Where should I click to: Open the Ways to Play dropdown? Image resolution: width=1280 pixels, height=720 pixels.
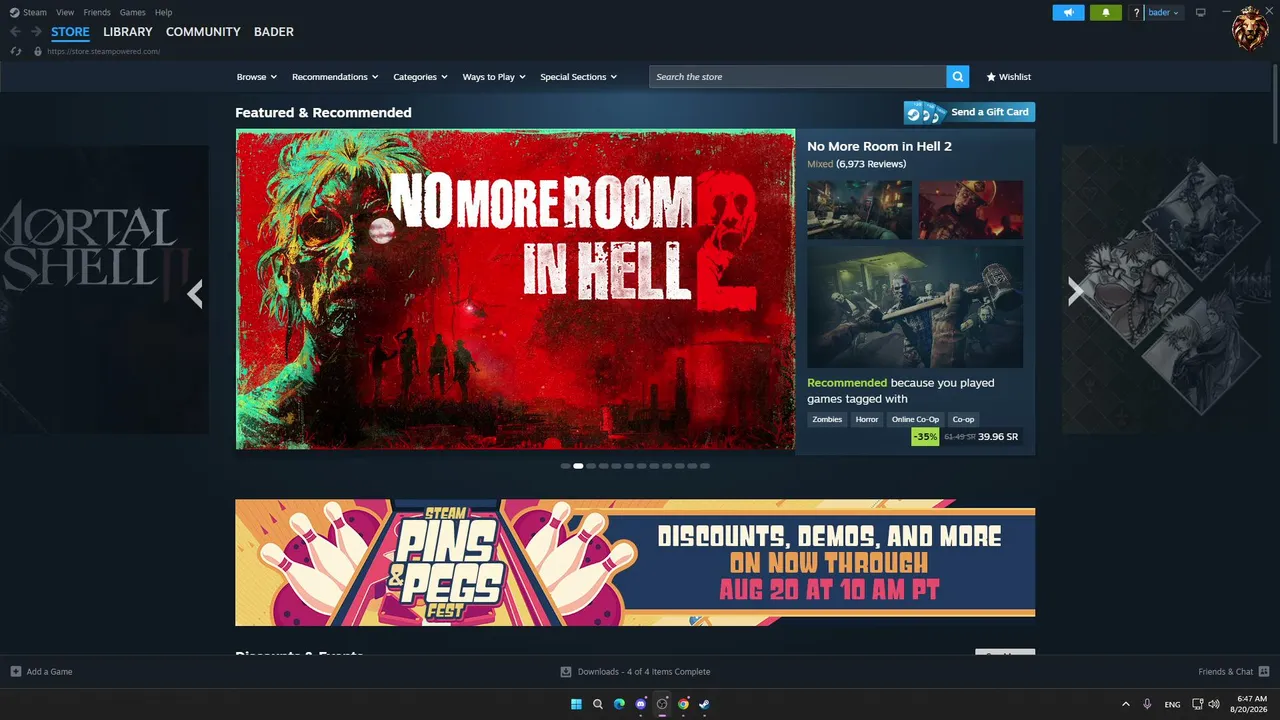tap(494, 77)
